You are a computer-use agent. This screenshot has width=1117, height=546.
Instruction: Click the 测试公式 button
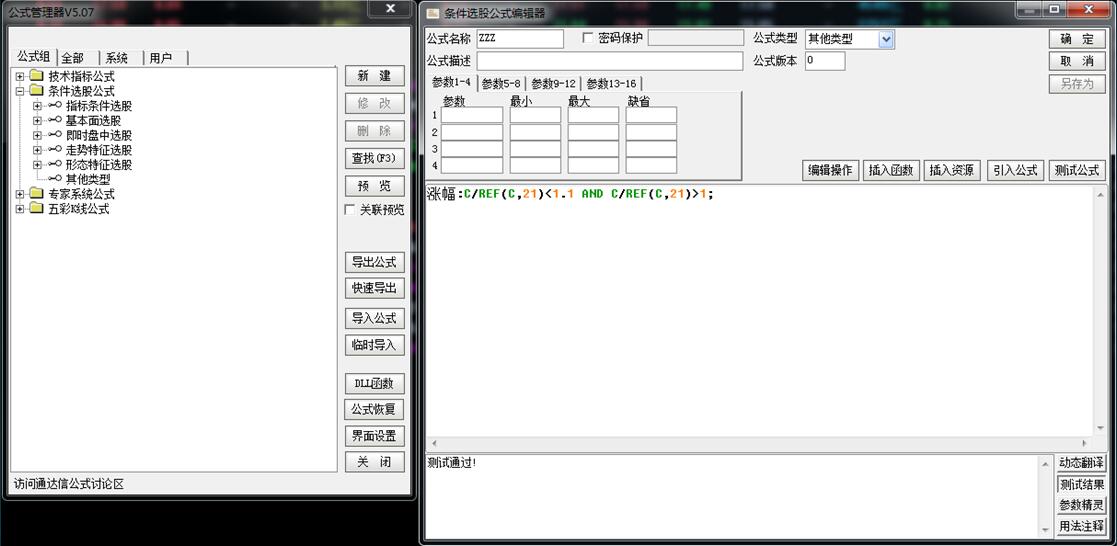(1077, 170)
